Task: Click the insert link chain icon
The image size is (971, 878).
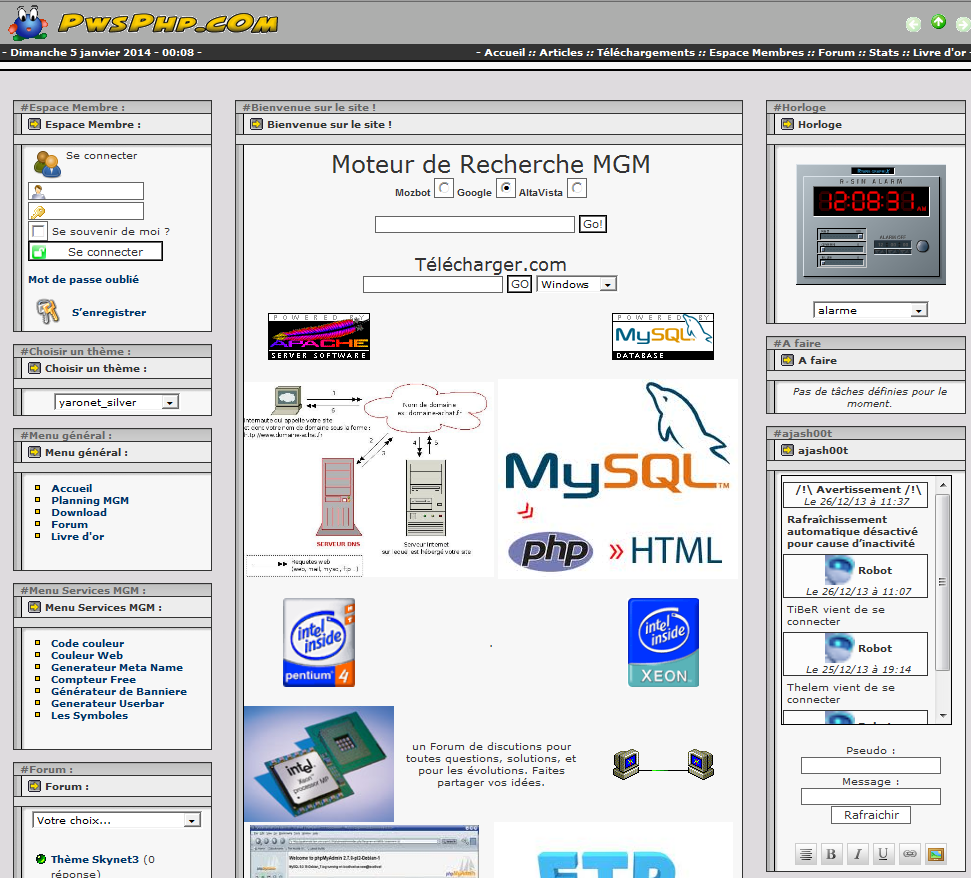Action: [910, 854]
